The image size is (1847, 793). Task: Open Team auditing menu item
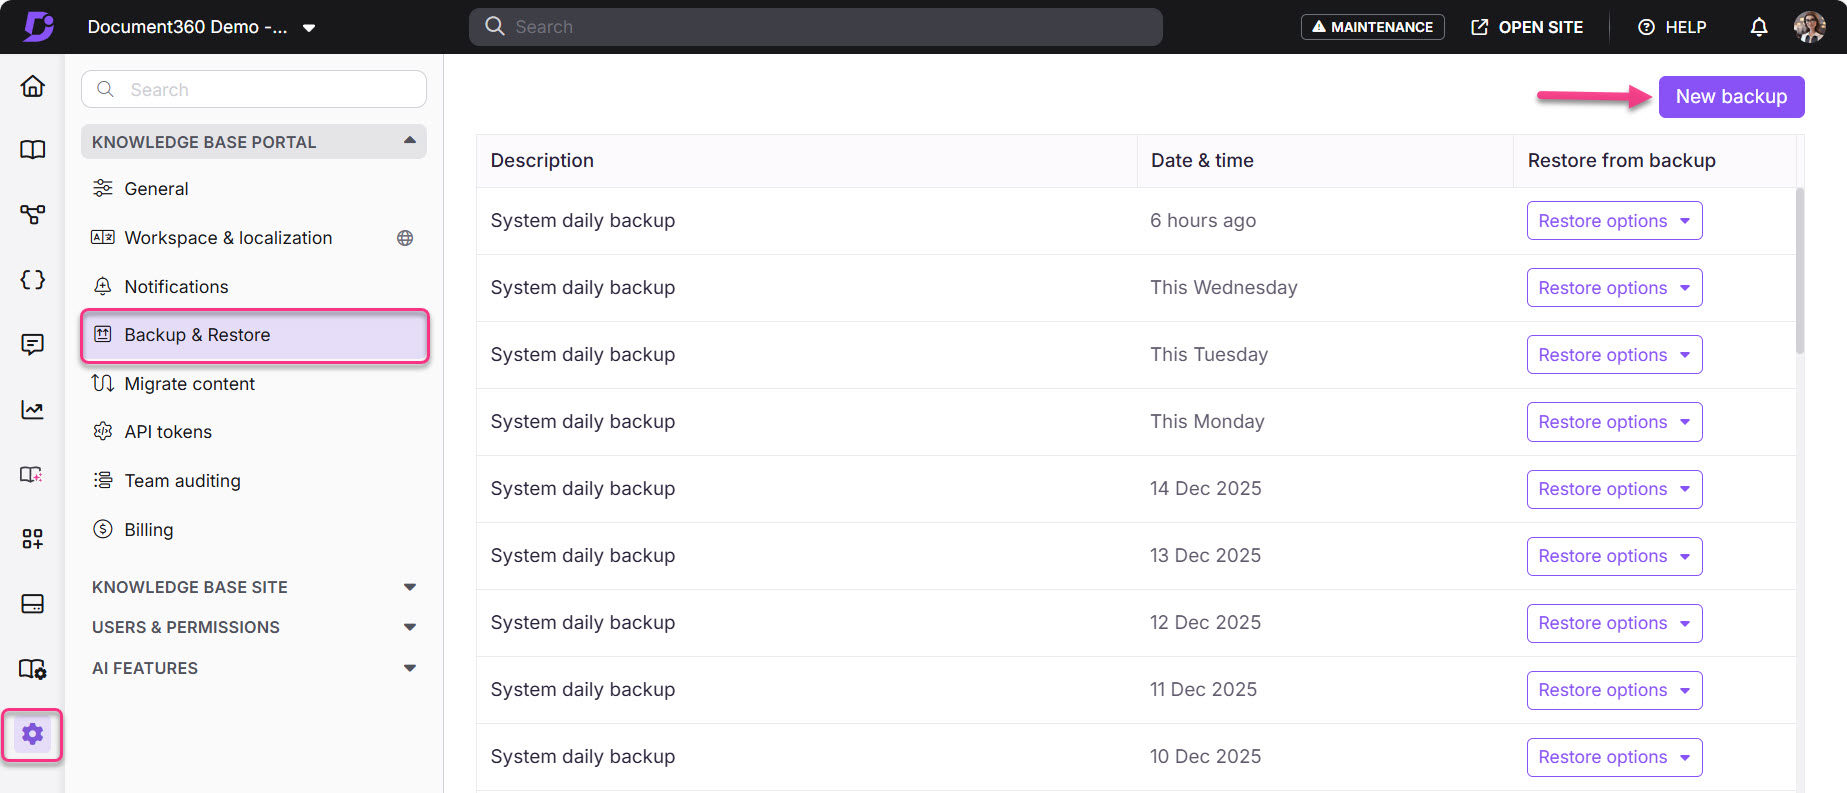pyautogui.click(x=254, y=480)
